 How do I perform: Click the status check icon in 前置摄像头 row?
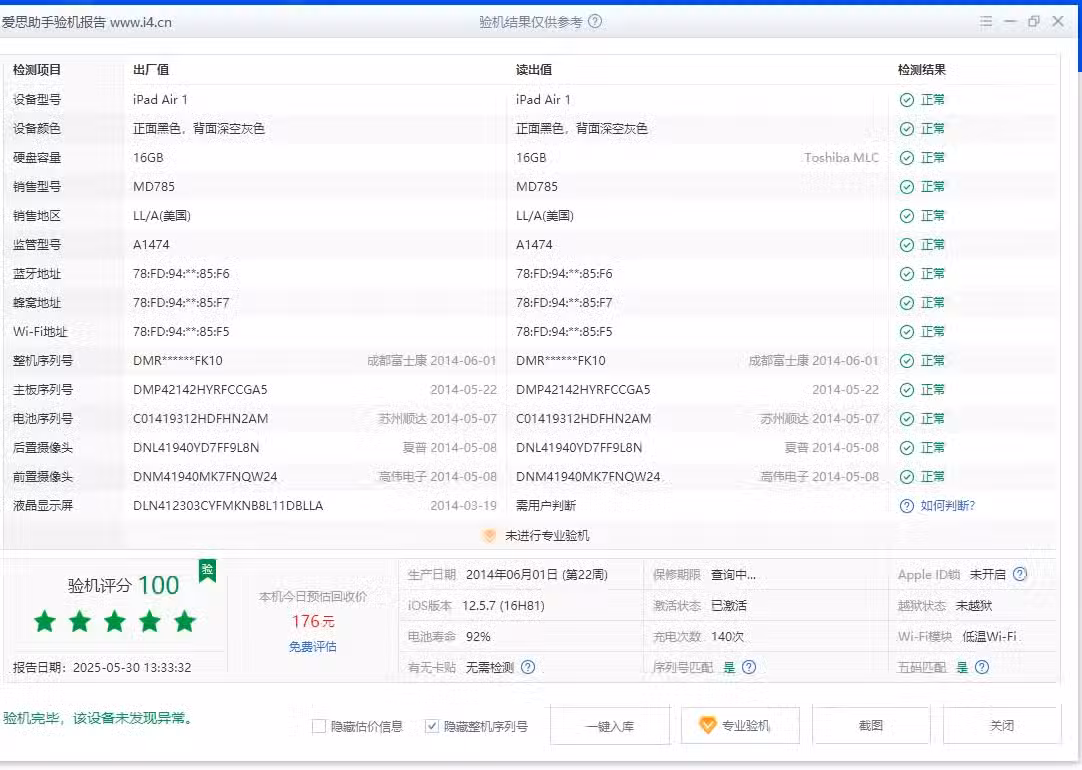point(907,477)
